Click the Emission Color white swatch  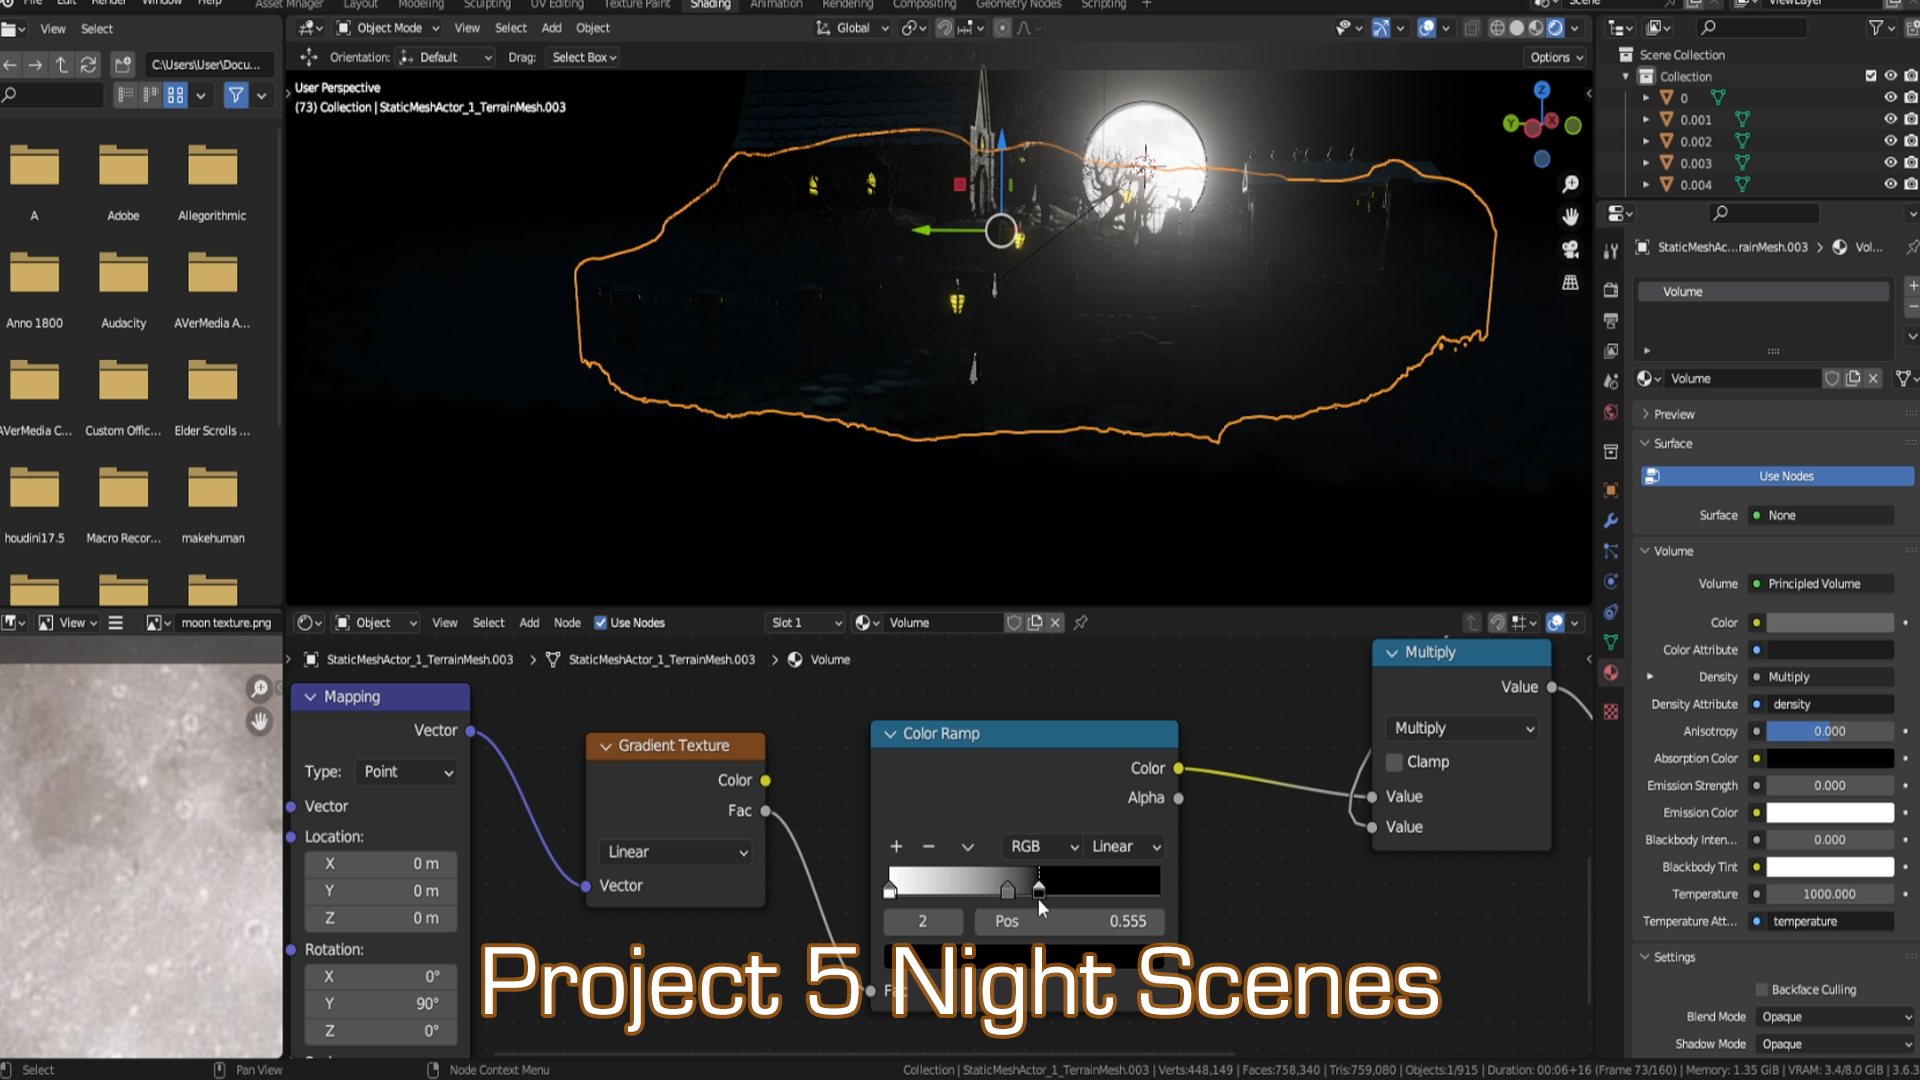1829,813
